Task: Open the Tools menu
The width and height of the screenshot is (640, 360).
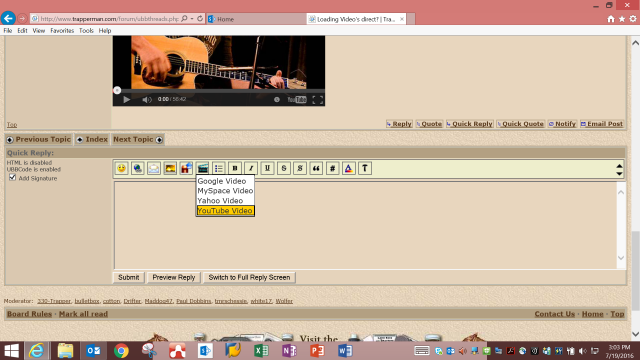Action: [x=86, y=31]
